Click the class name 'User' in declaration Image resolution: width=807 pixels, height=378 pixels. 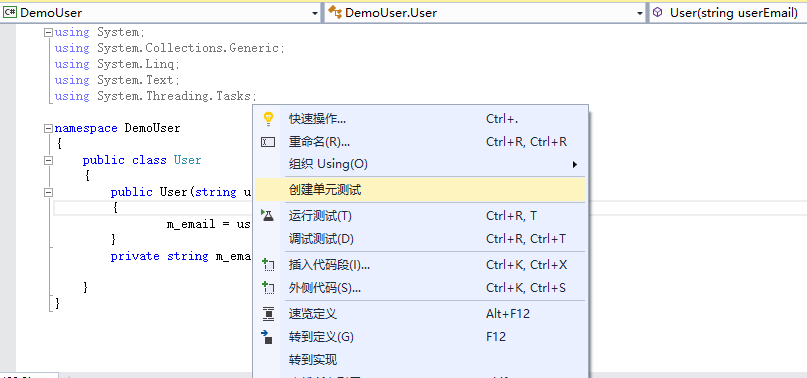187,160
